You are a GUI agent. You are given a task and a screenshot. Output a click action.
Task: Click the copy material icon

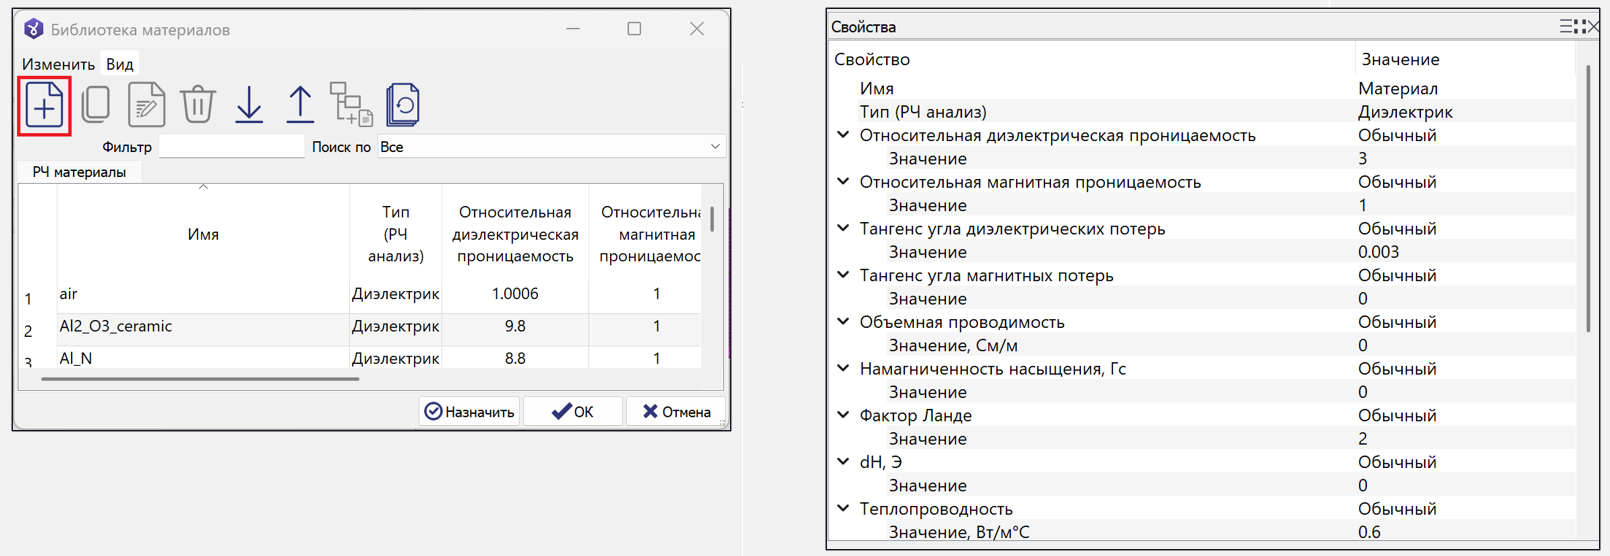(x=96, y=105)
